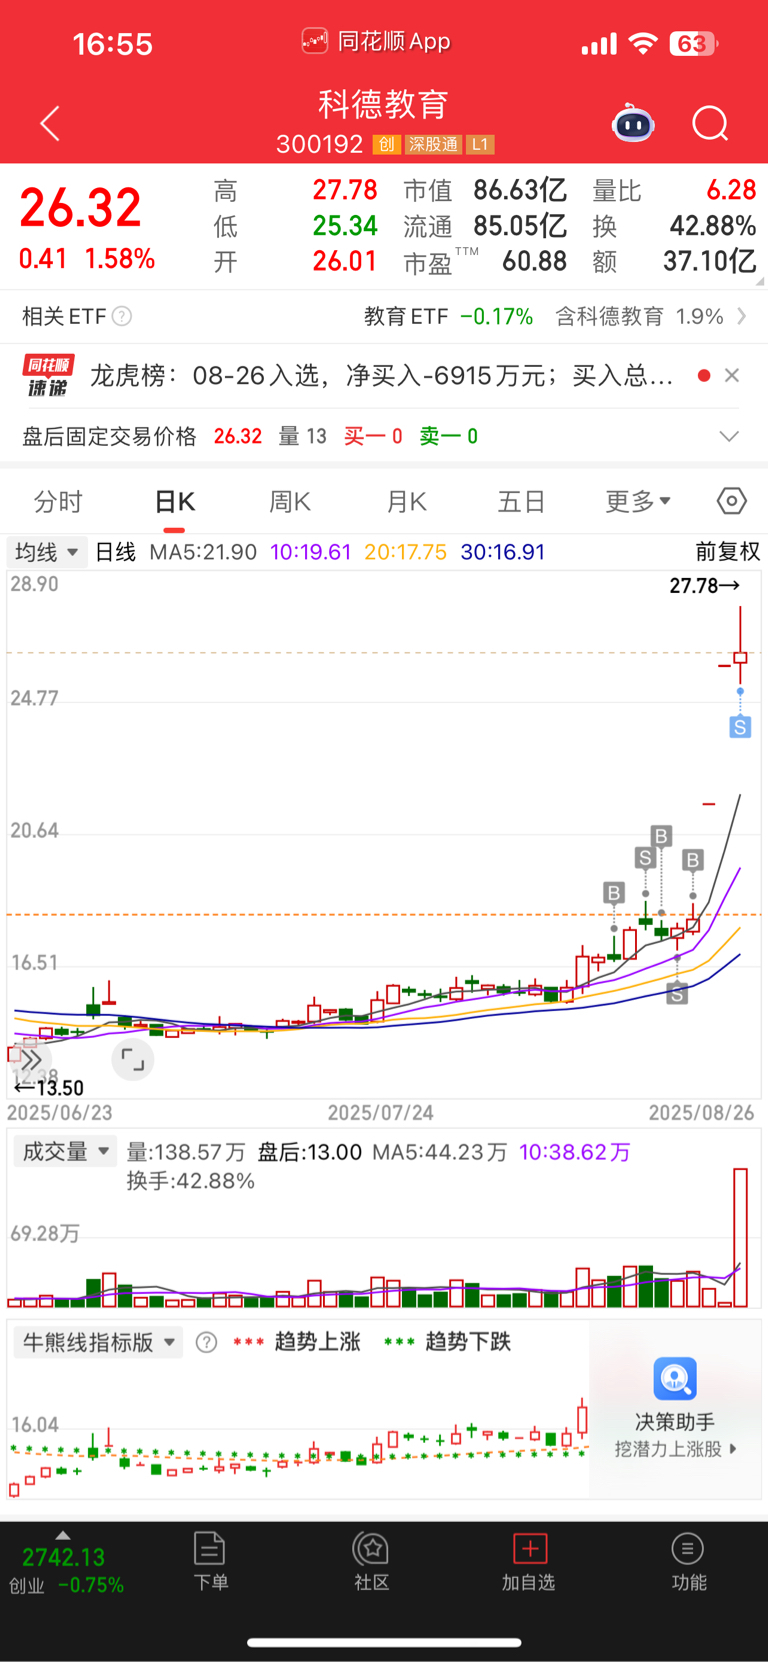The width and height of the screenshot is (768, 1662).
Task: Switch to 五日 tab
Action: pos(521,501)
